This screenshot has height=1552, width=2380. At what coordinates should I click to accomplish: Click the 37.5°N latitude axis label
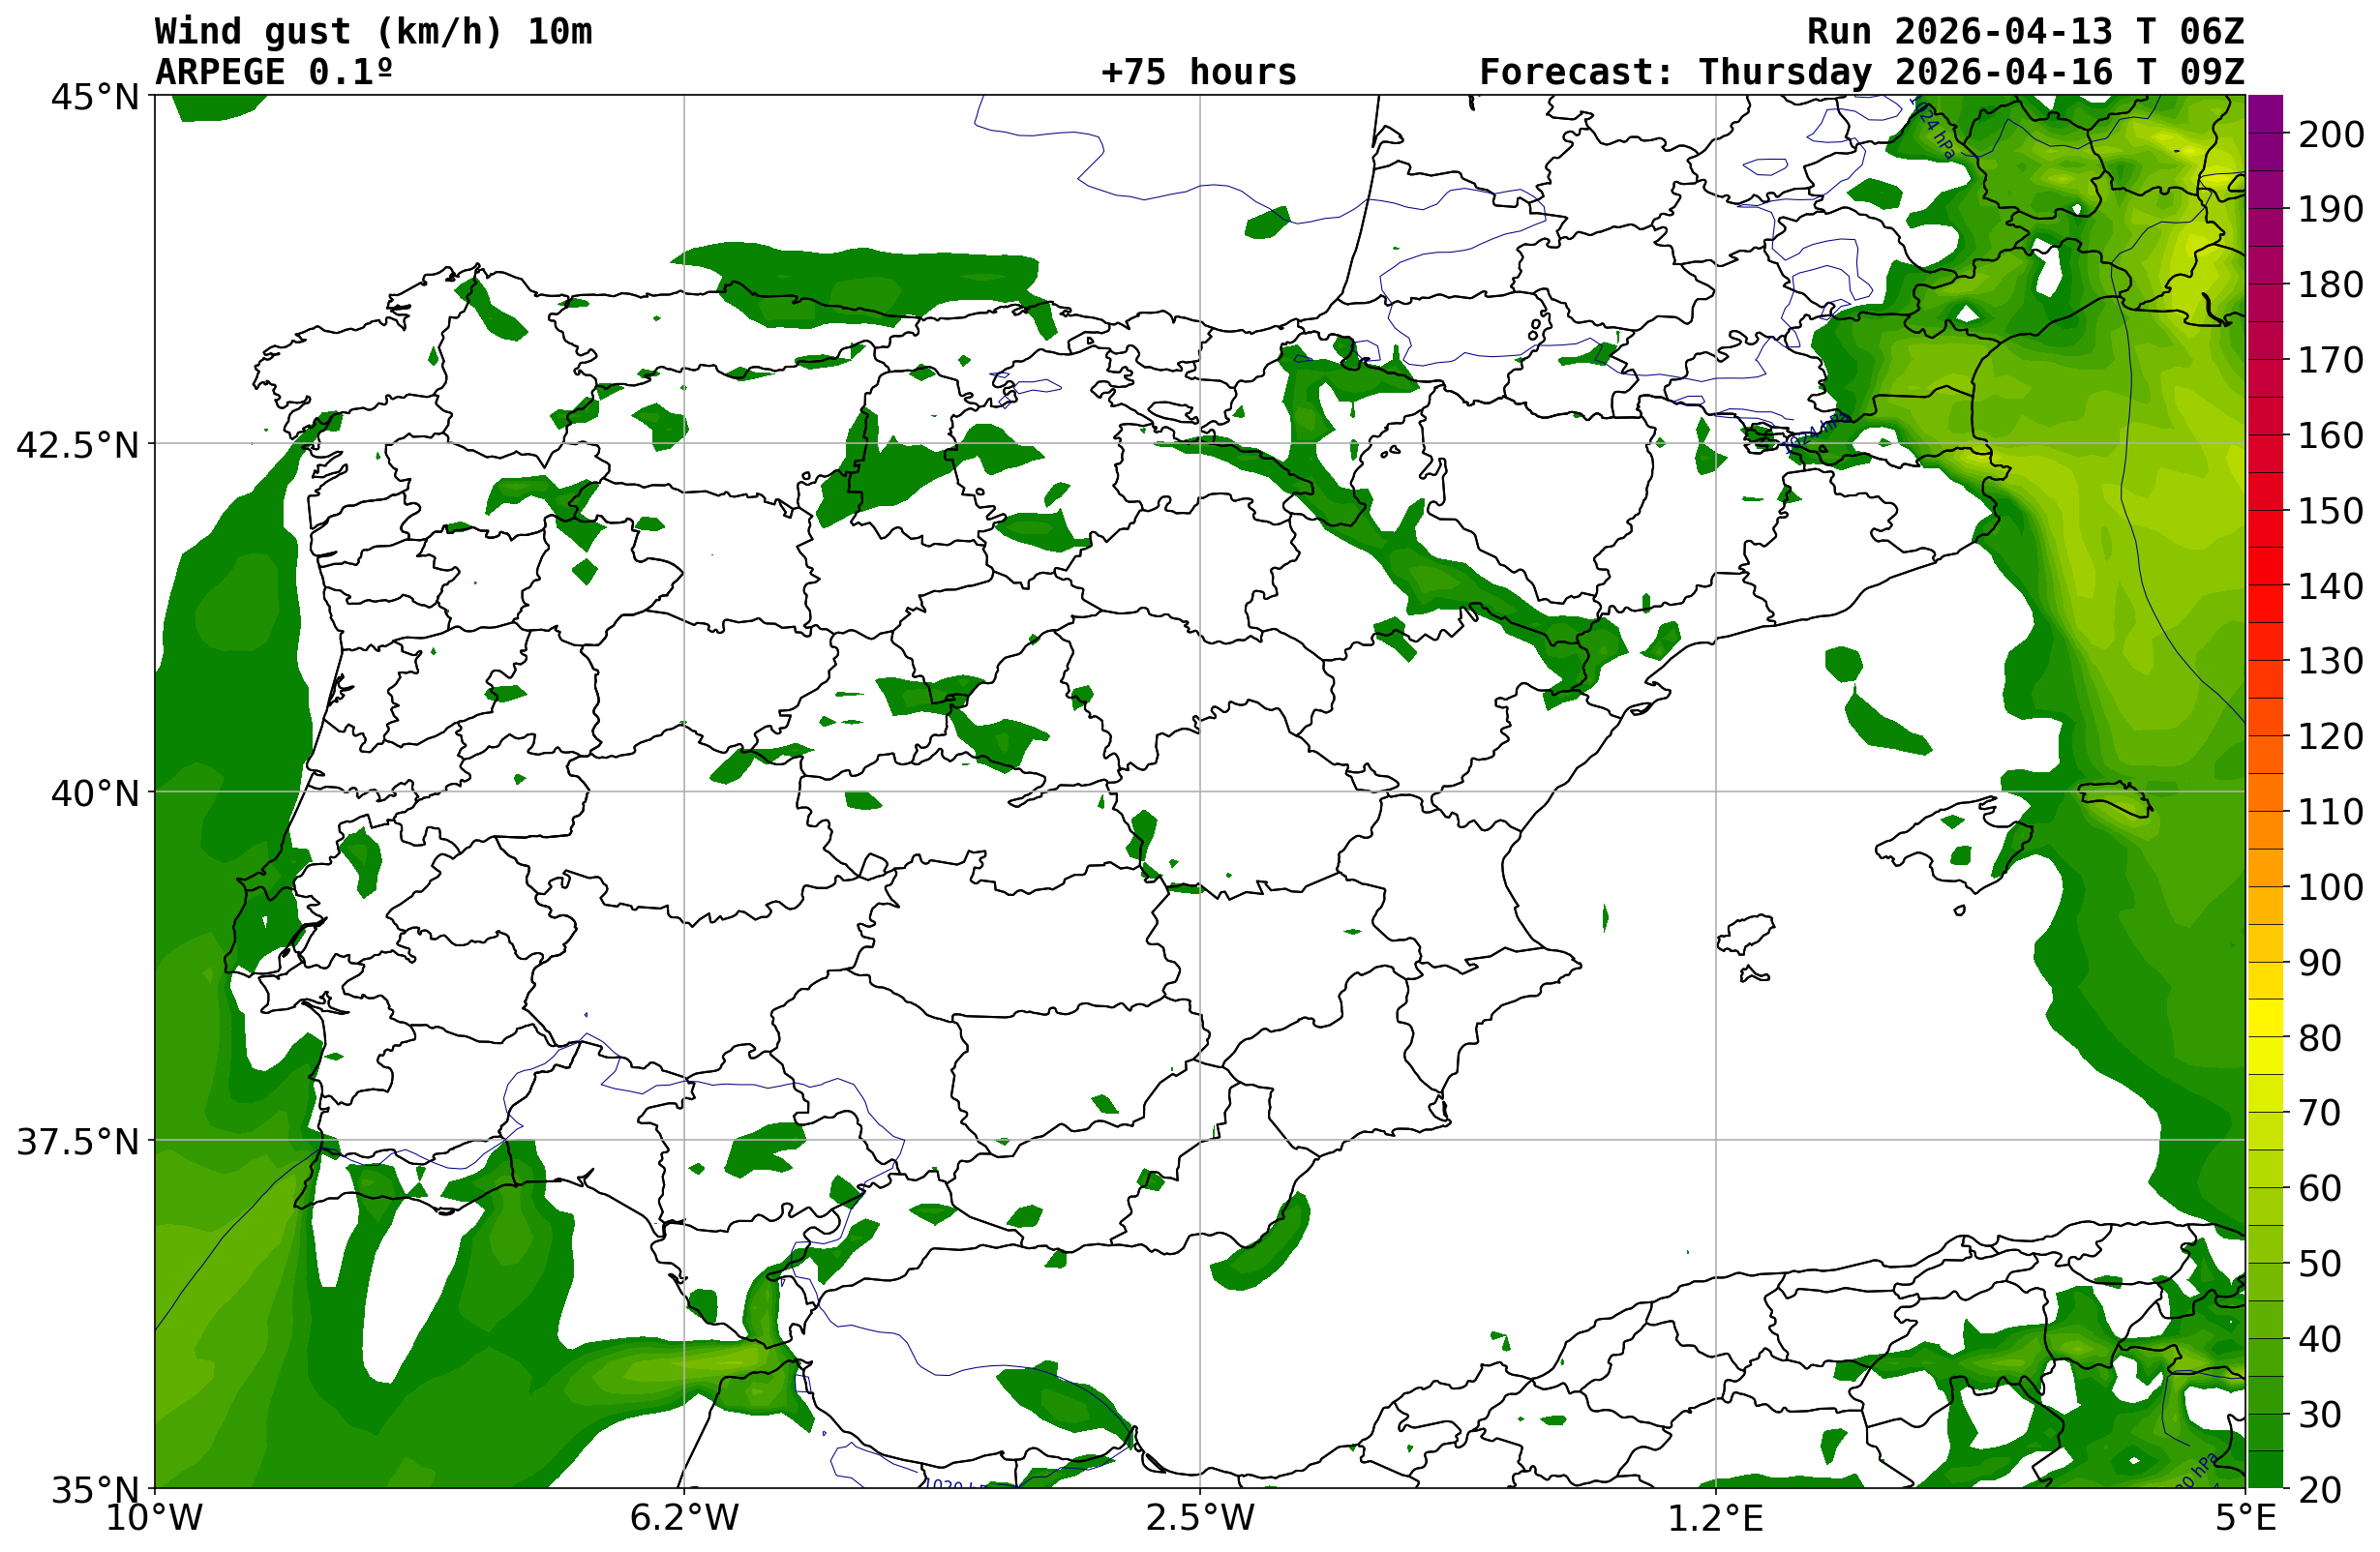point(77,1141)
